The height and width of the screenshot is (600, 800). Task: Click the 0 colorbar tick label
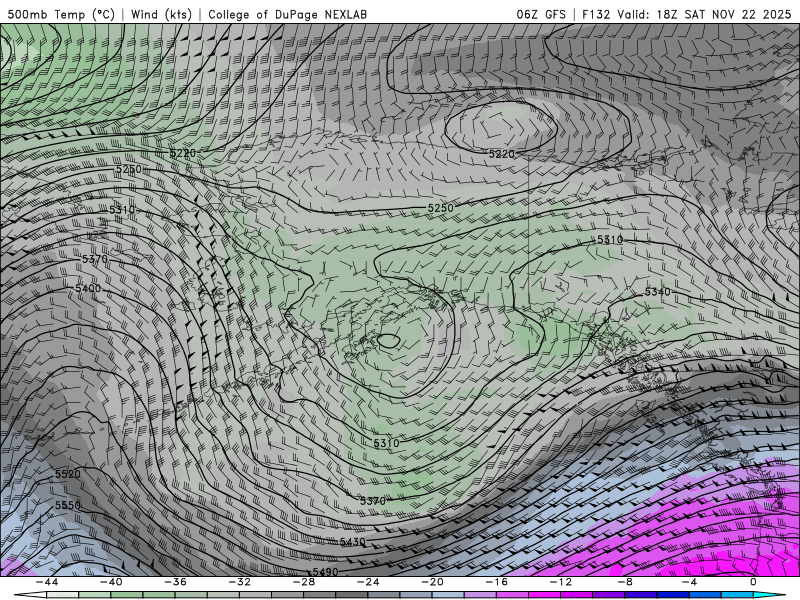[x=754, y=582]
